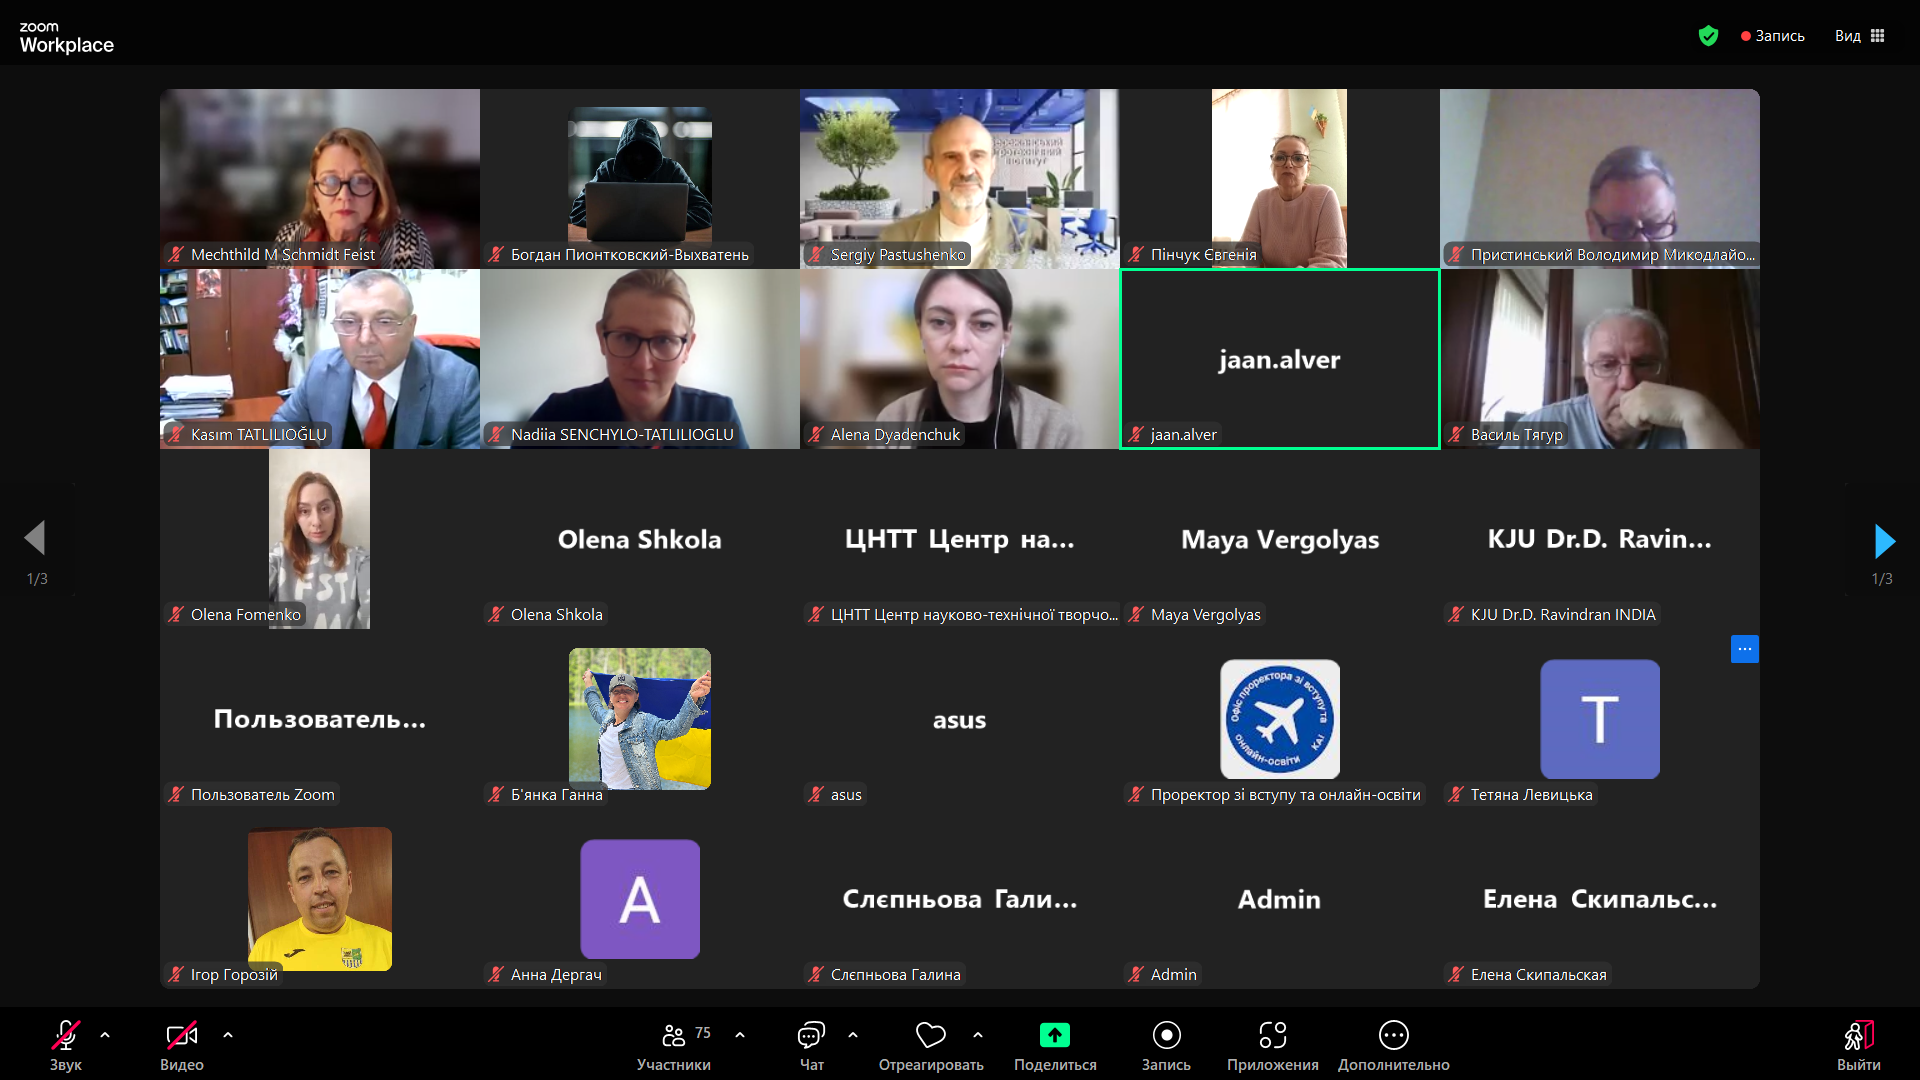Expand participants options arrow

point(740,1036)
